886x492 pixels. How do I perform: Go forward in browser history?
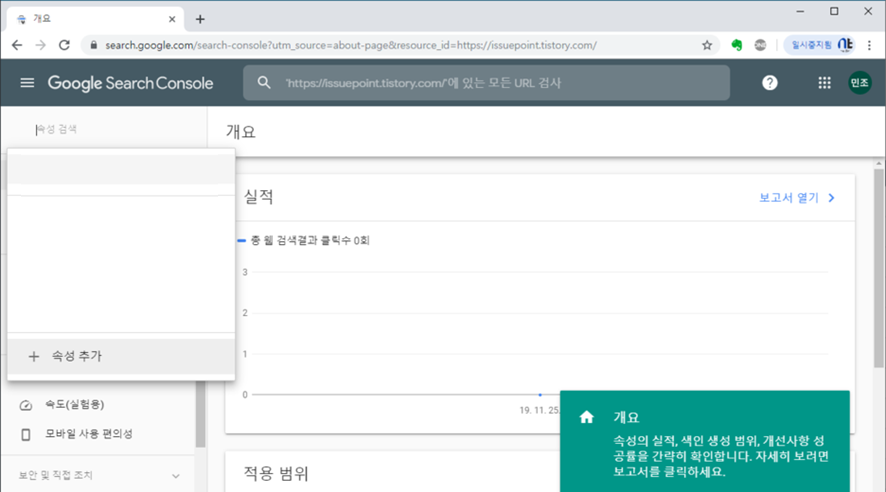pyautogui.click(x=41, y=45)
